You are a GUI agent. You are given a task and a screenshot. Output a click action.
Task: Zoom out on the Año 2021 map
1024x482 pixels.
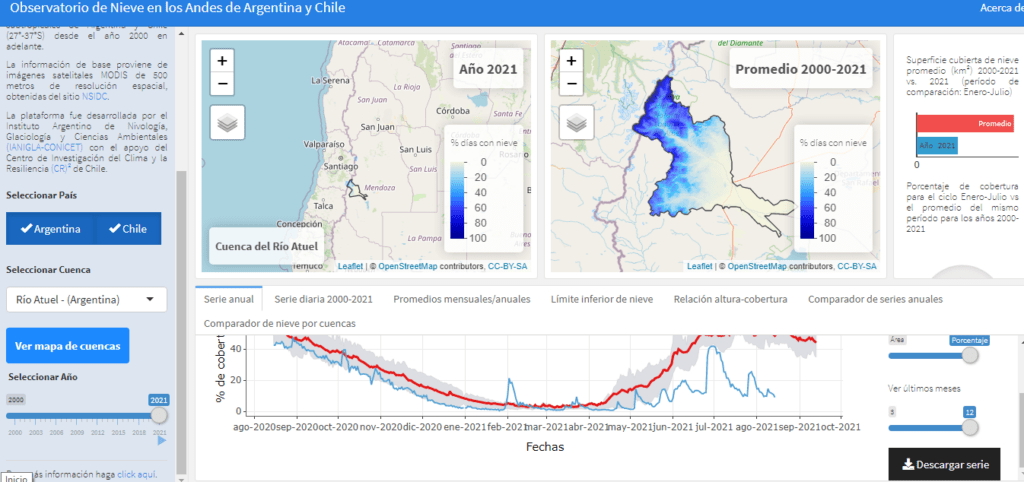point(222,83)
